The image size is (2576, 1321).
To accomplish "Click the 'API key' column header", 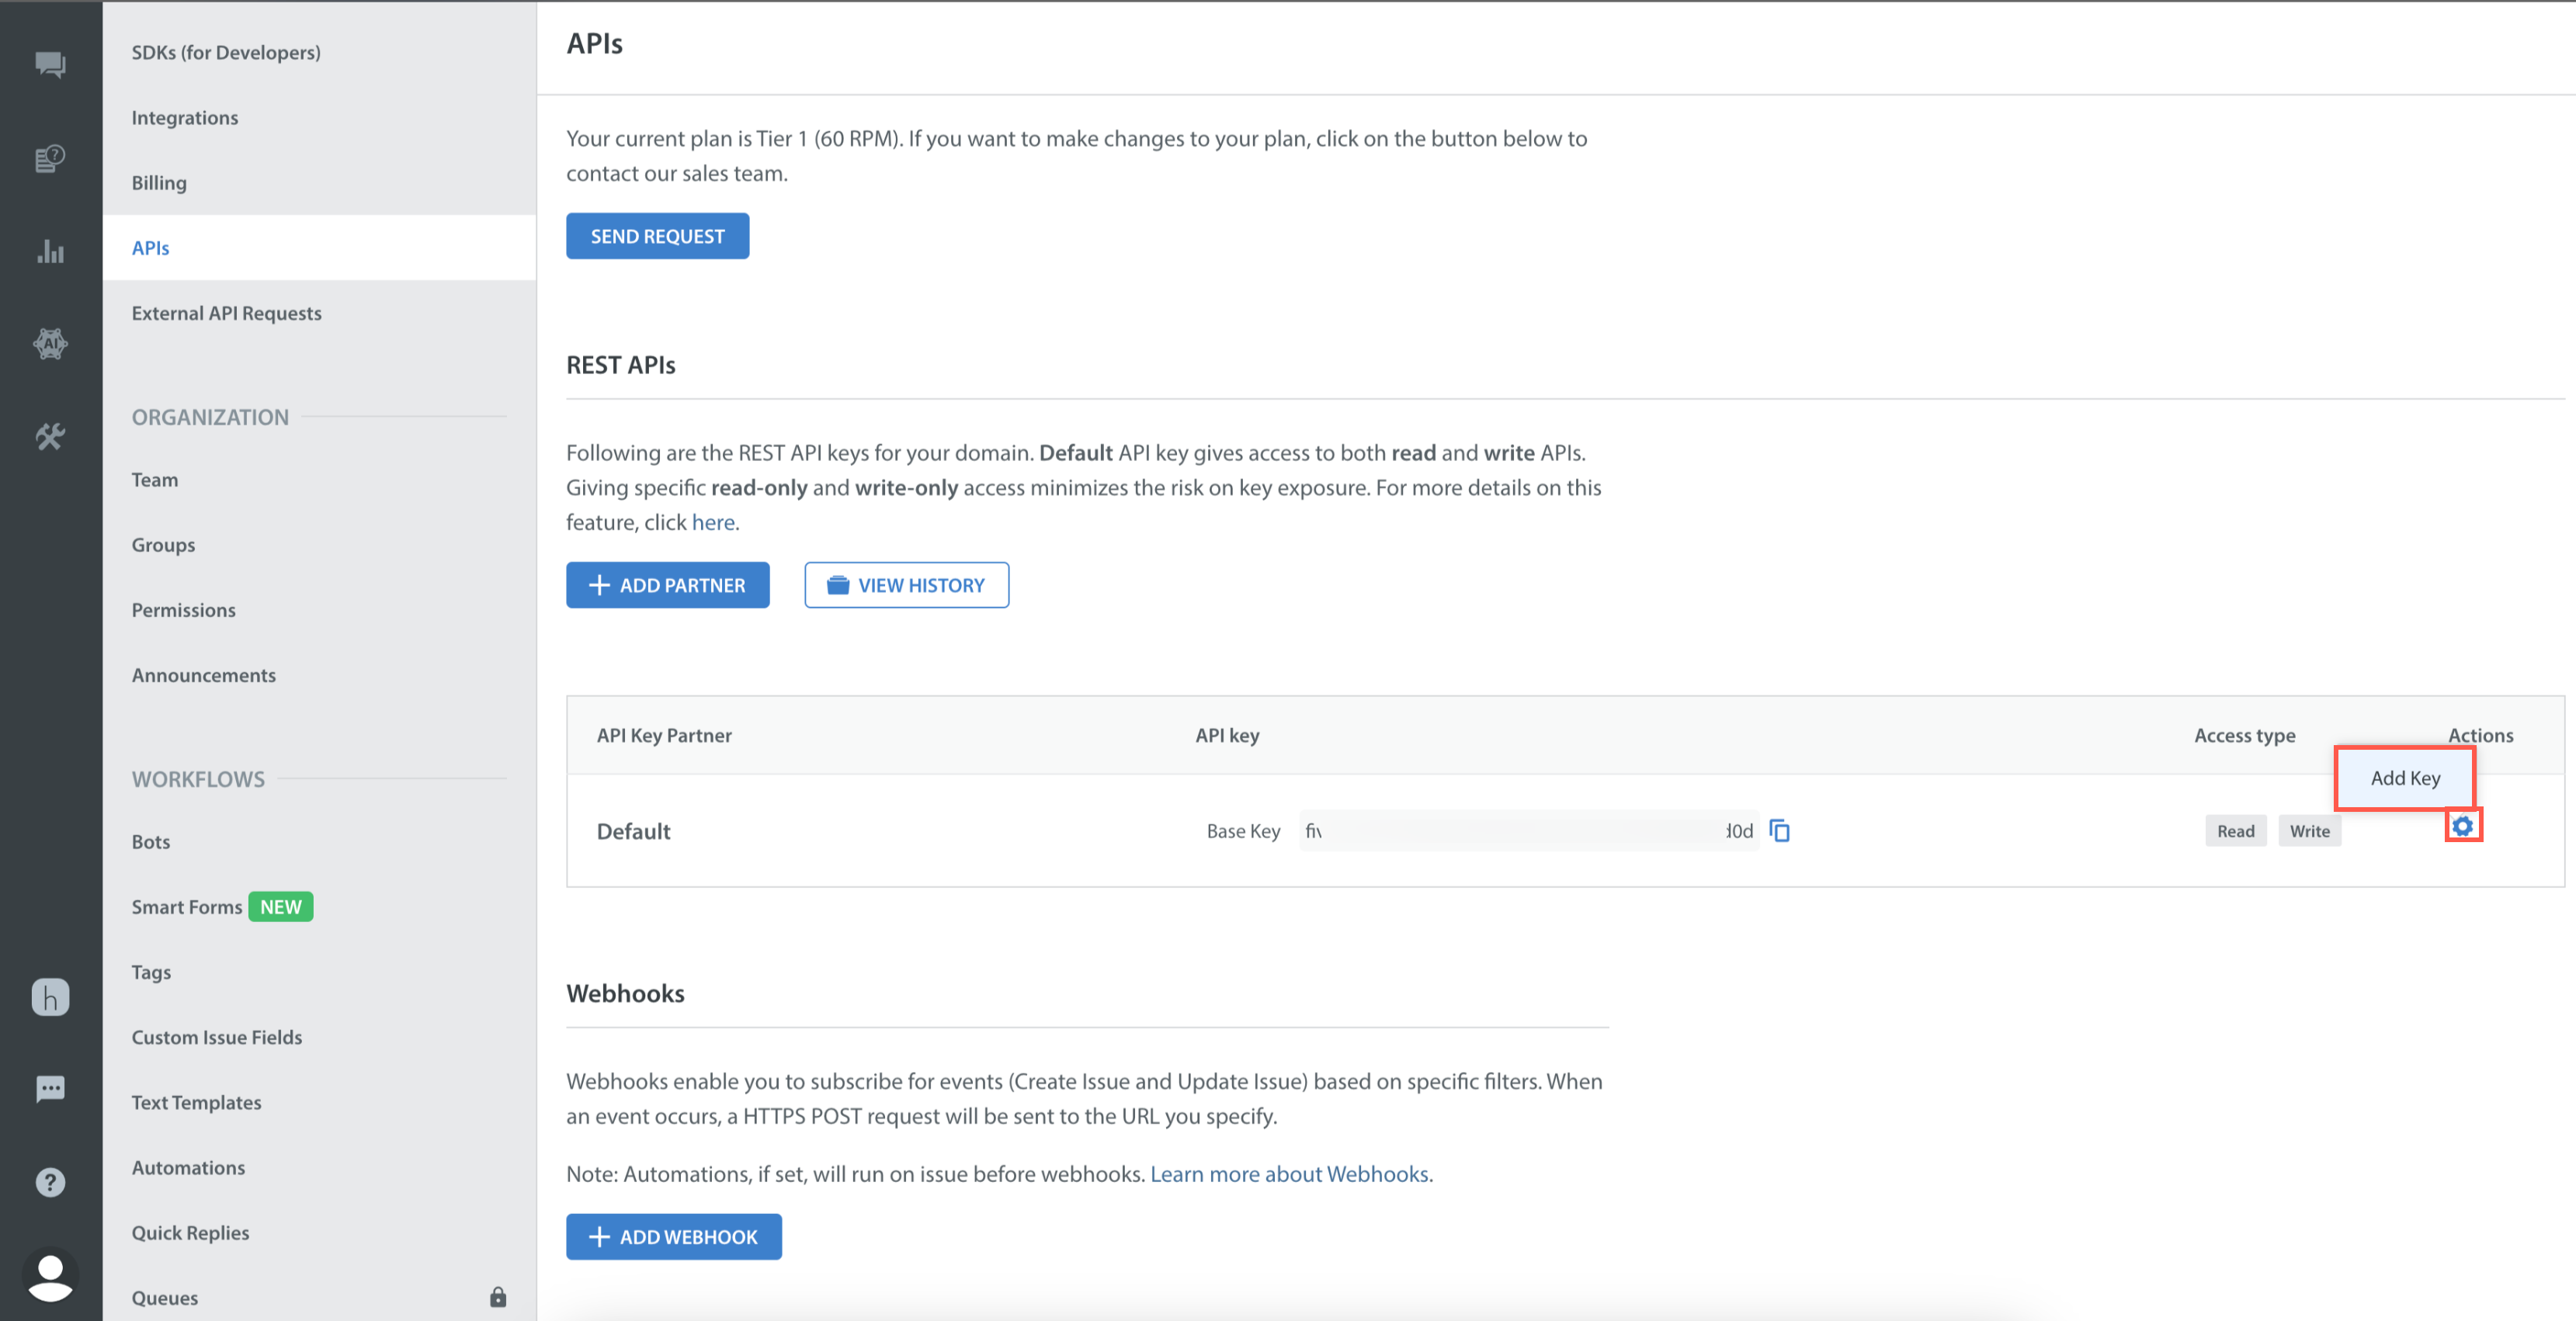I will (x=1227, y=735).
